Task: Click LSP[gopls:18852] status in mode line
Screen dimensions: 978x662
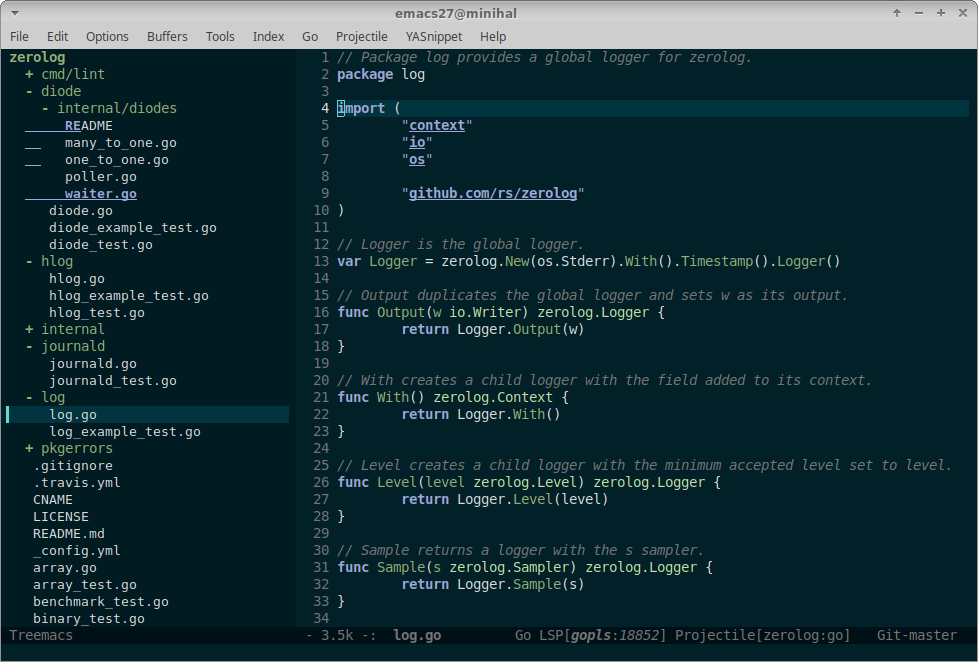Action: [x=603, y=635]
